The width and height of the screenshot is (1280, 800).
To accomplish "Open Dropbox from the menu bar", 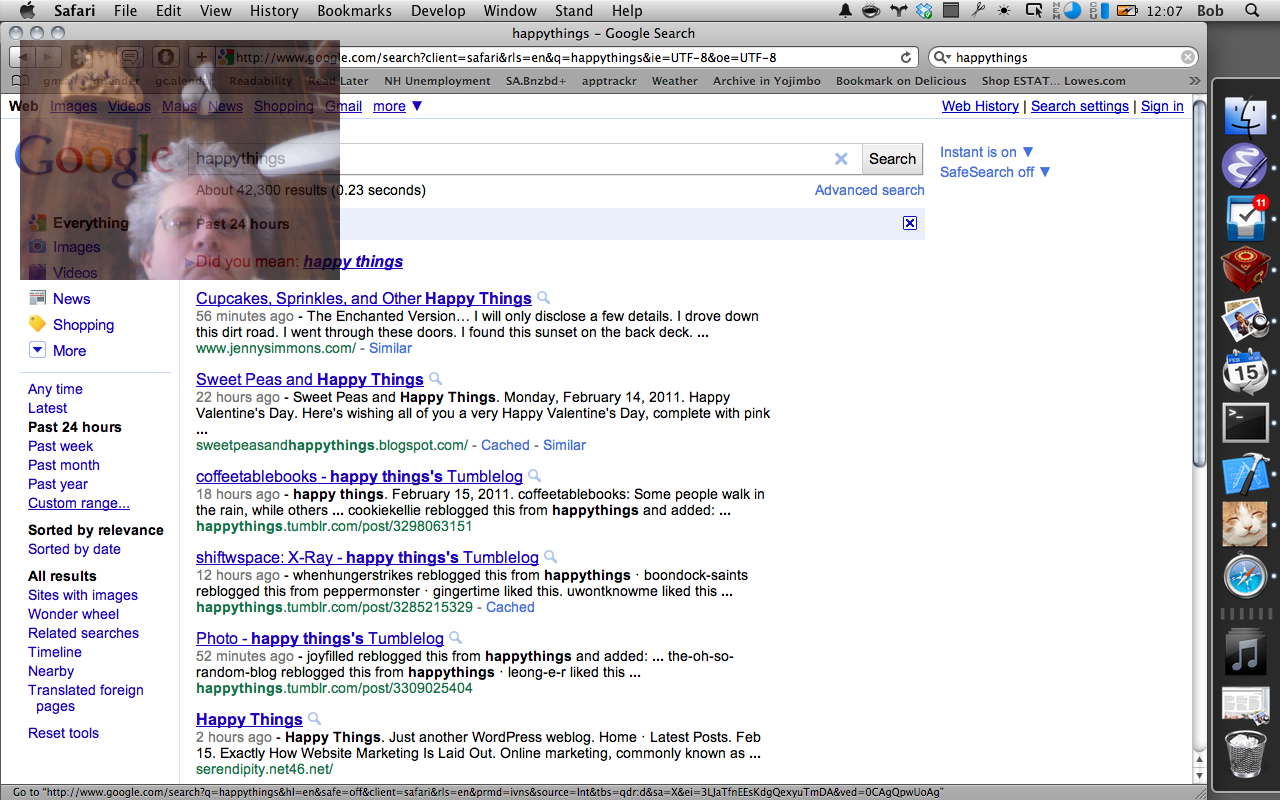I will [925, 11].
